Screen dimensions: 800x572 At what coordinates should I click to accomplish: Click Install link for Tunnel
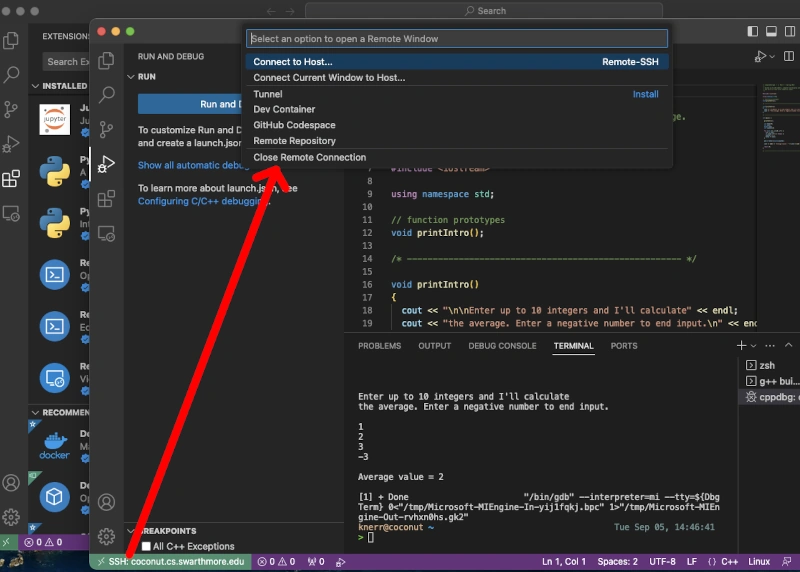point(645,94)
